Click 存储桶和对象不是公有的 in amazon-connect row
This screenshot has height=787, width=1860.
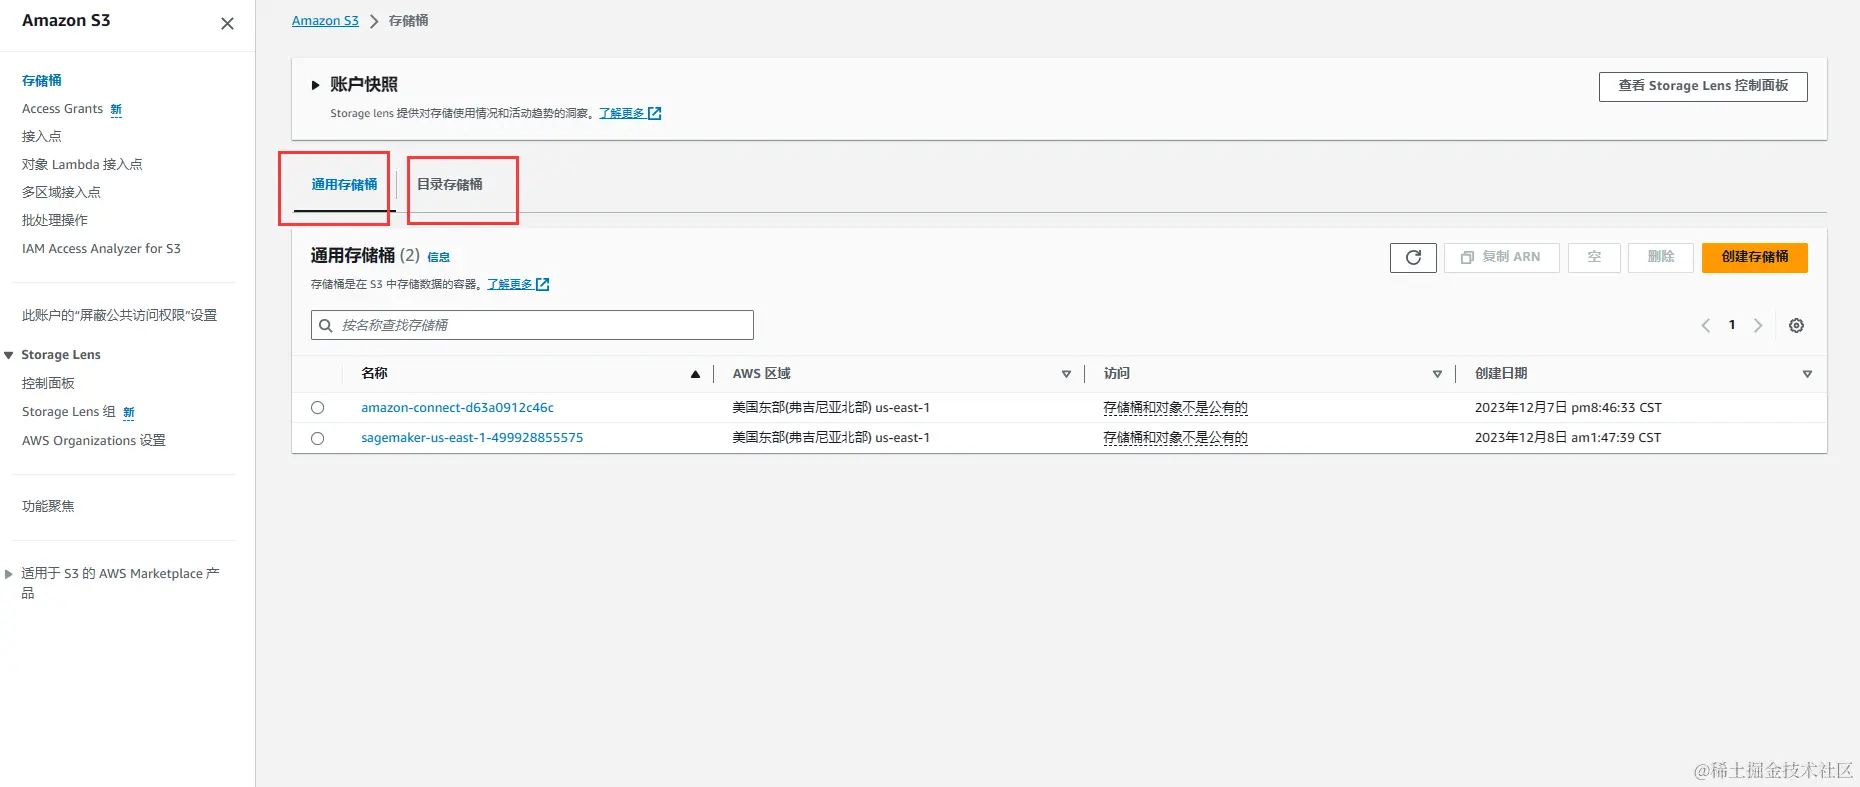click(x=1175, y=407)
